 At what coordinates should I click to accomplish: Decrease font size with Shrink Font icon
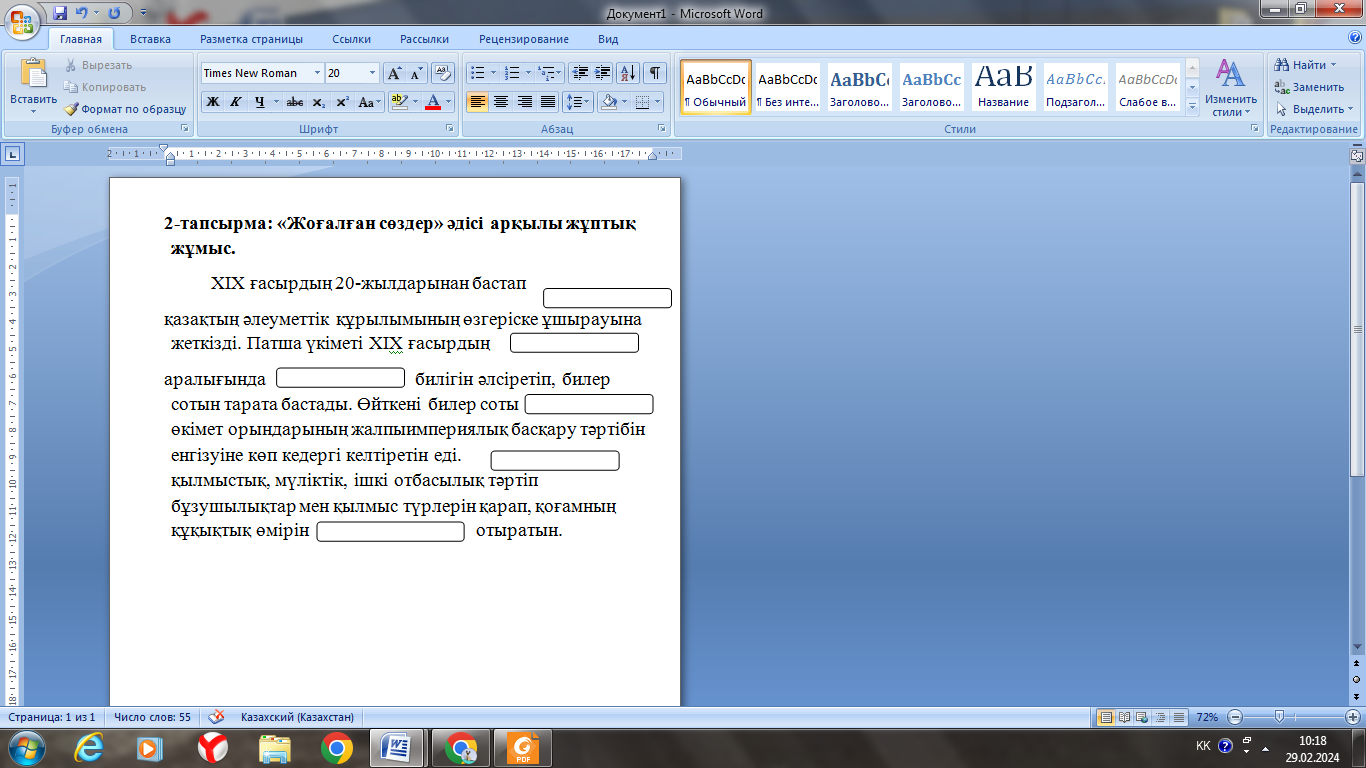[x=416, y=73]
